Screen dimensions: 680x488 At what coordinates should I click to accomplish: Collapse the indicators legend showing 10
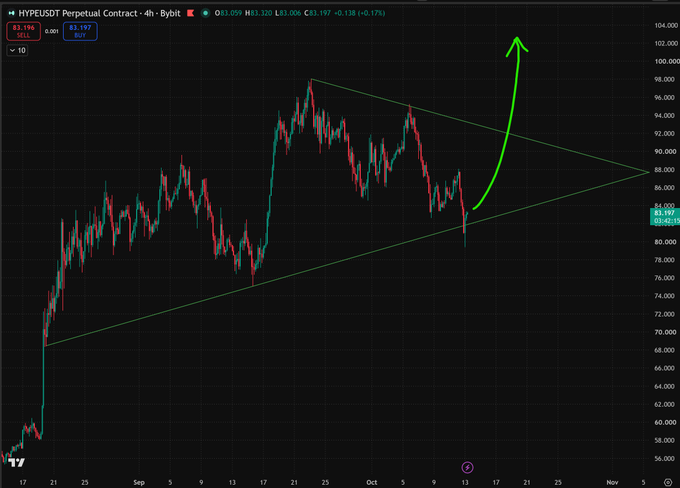tap(17, 50)
